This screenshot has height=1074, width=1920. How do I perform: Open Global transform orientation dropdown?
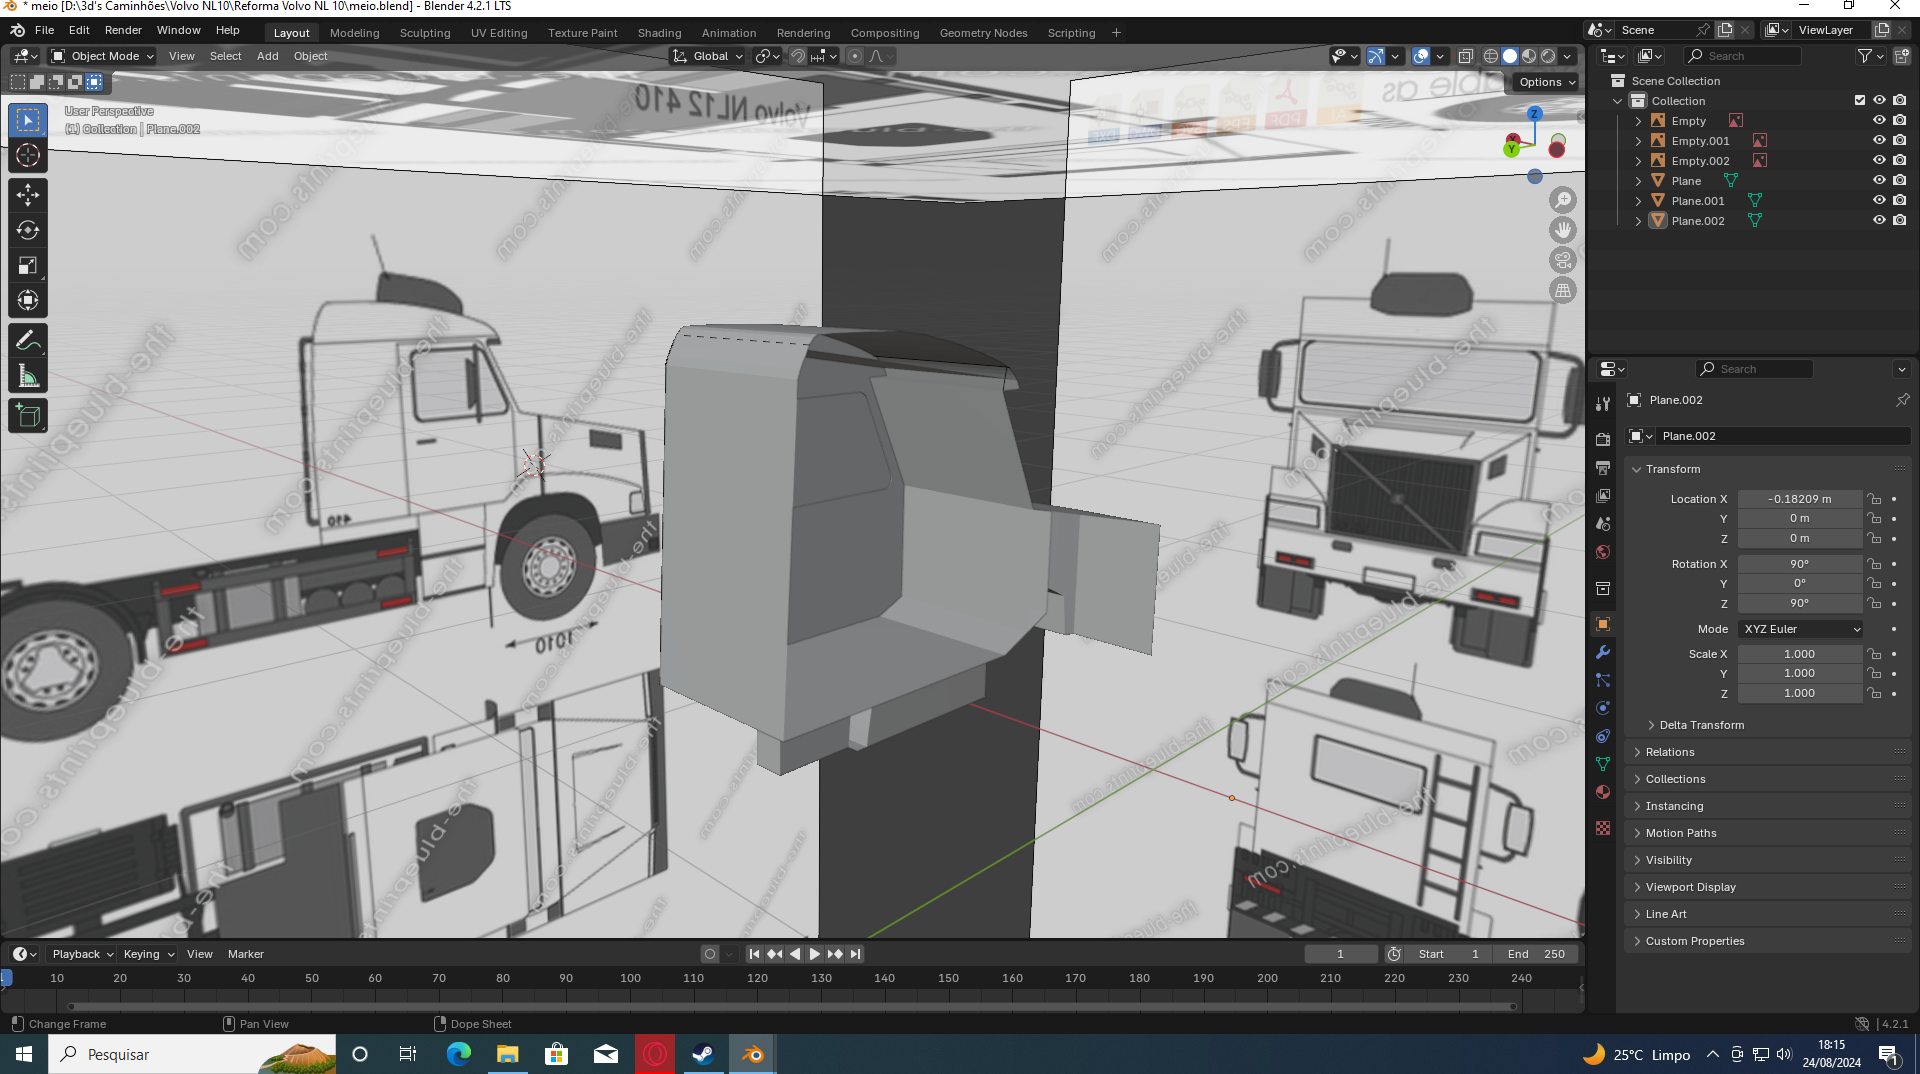coord(708,56)
